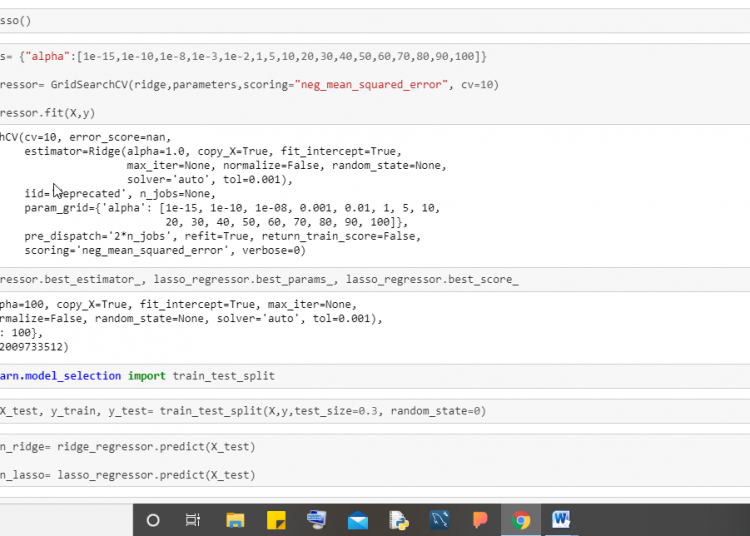This screenshot has height=536, width=750.
Task: Place cursor in the alpha parameters line
Action: pyautogui.click(x=240, y=57)
